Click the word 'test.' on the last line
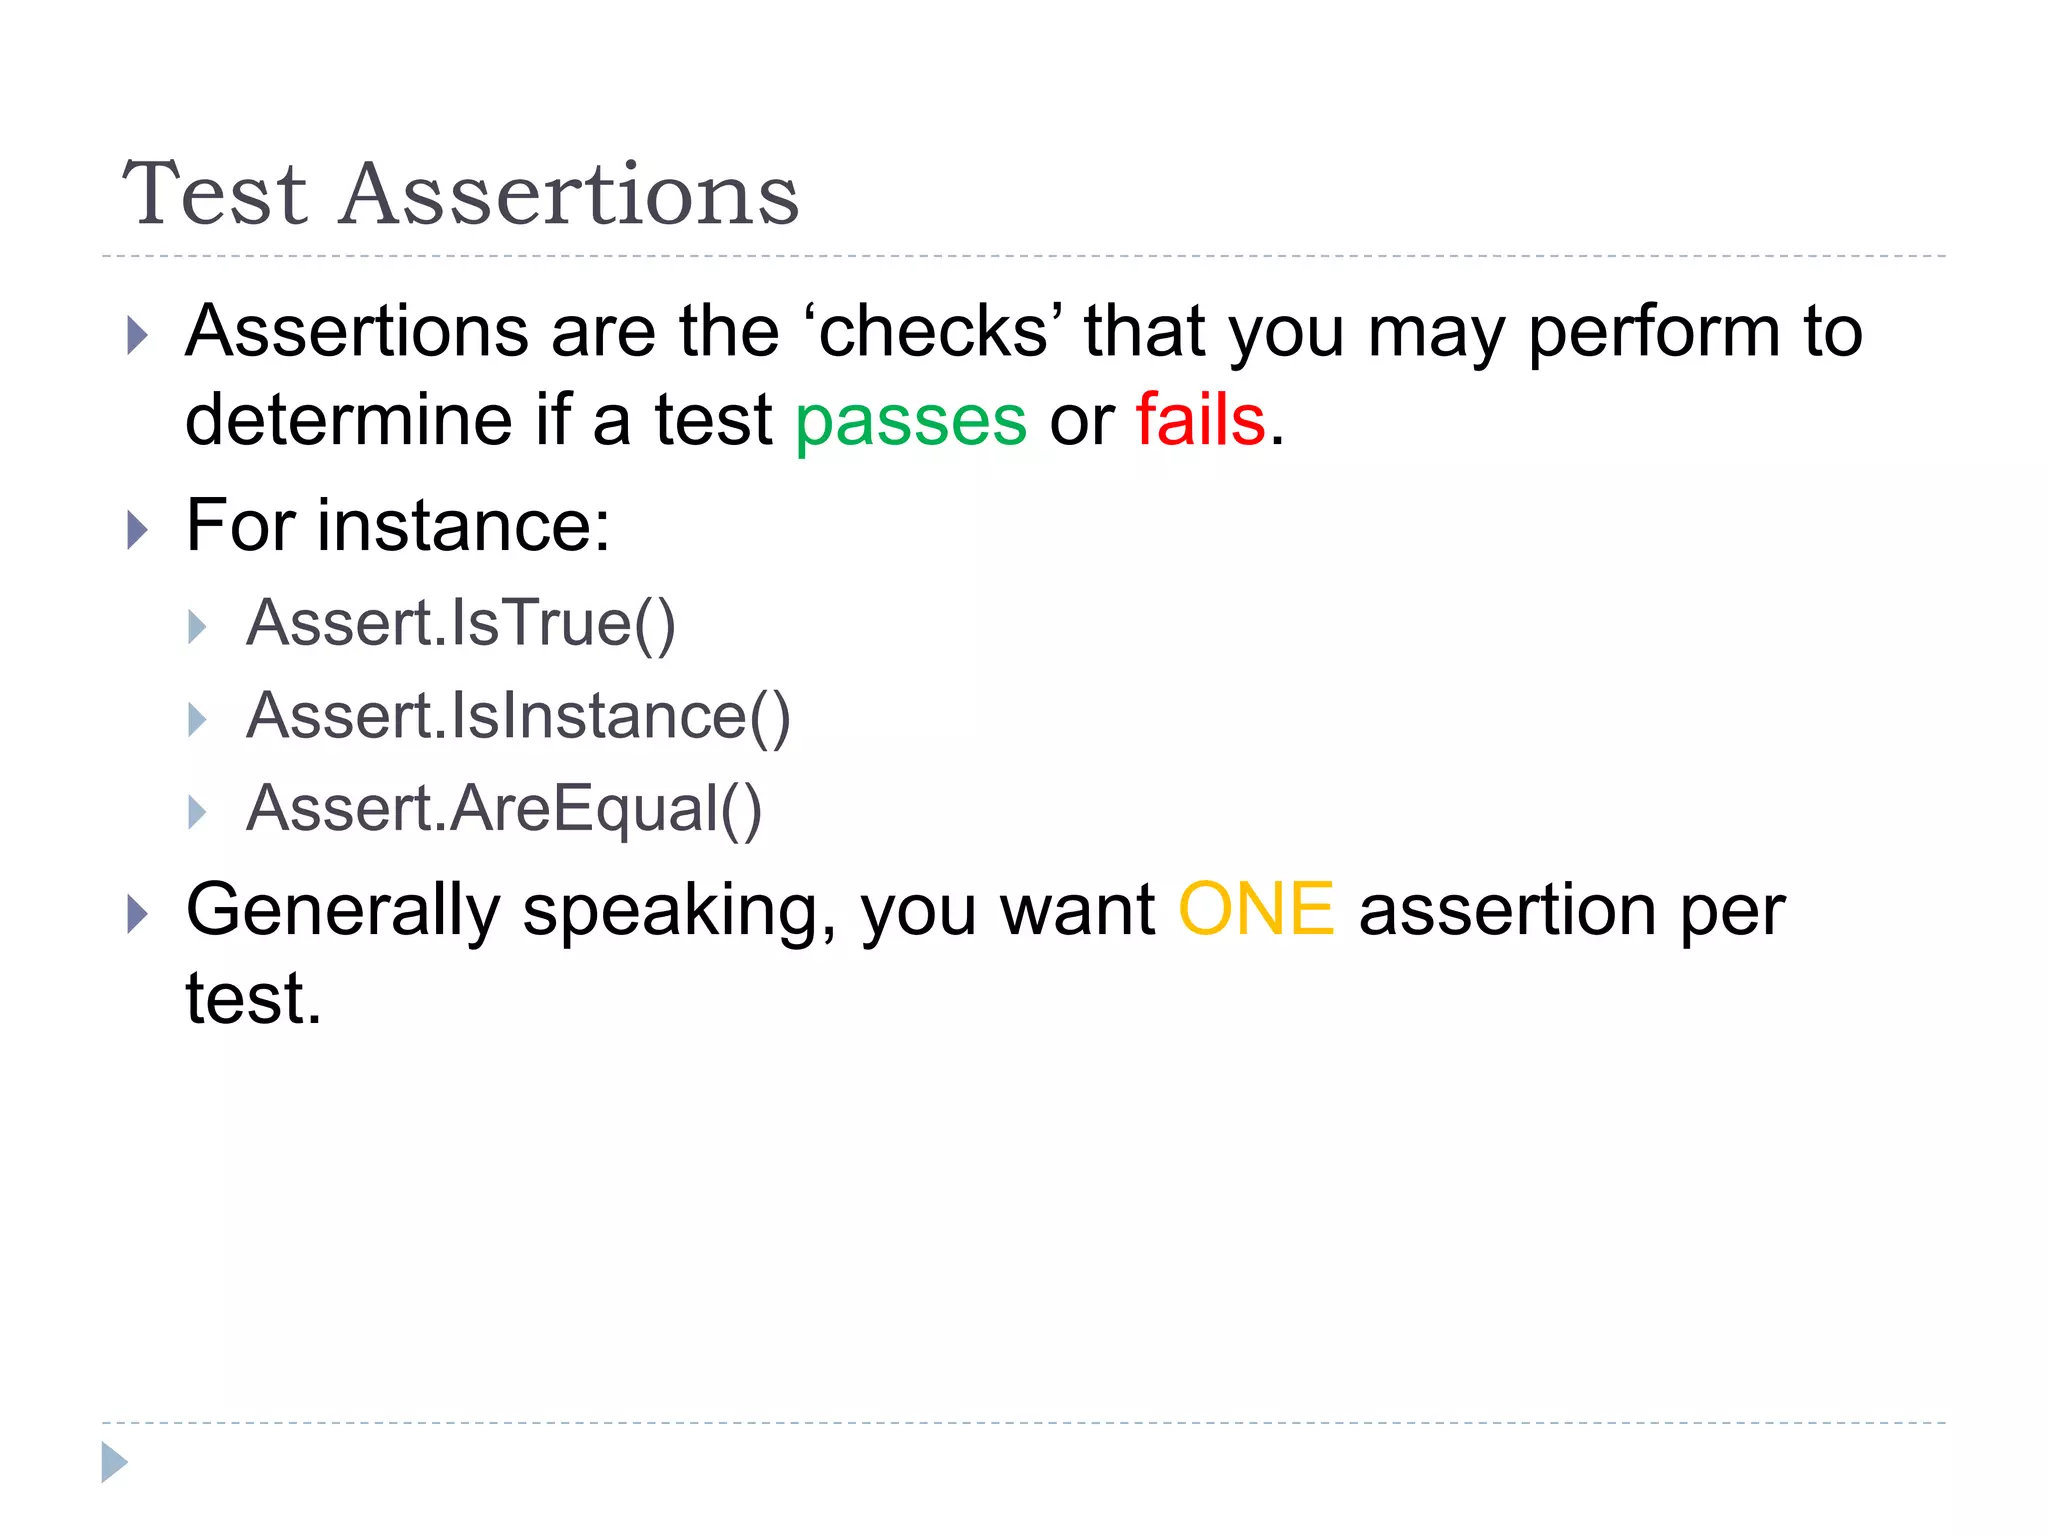This screenshot has height=1536, width=2048. click(254, 998)
